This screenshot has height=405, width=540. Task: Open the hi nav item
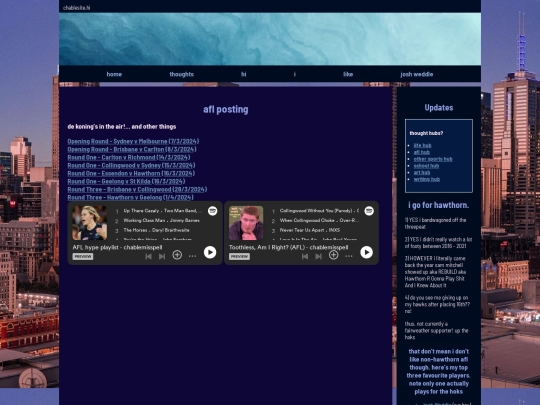click(243, 74)
